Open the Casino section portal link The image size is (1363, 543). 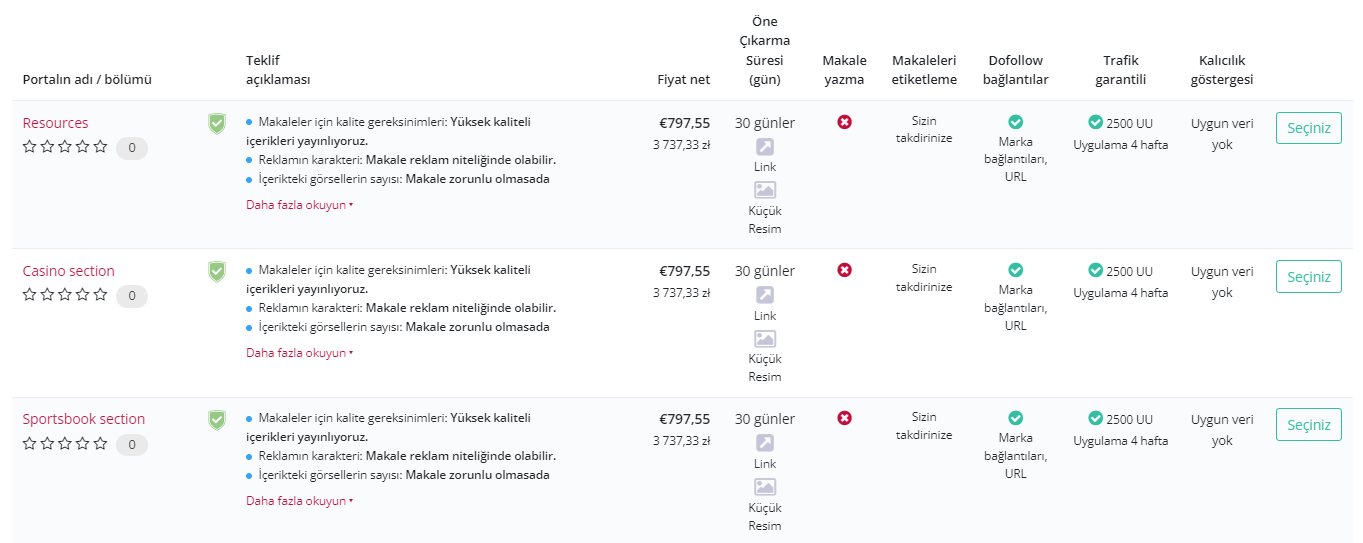[x=69, y=271]
